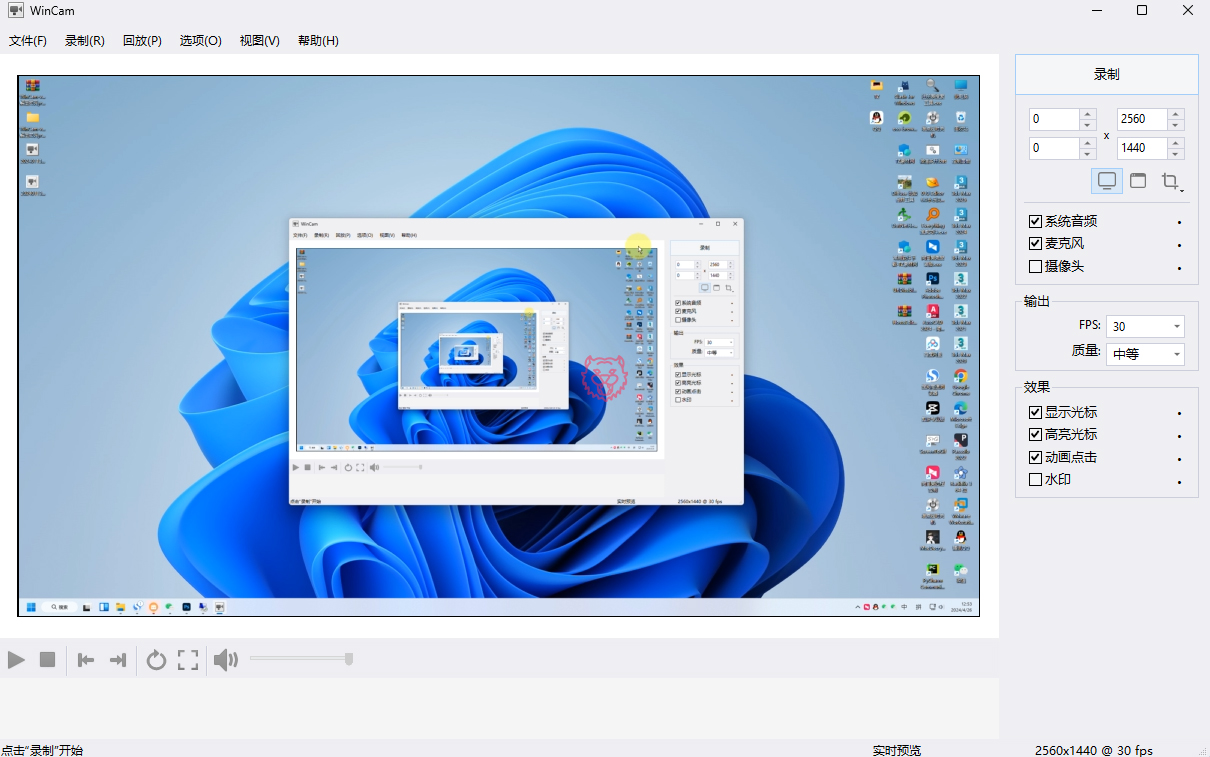Jump to previous frame icon
This screenshot has width=1210, height=757.
86,660
